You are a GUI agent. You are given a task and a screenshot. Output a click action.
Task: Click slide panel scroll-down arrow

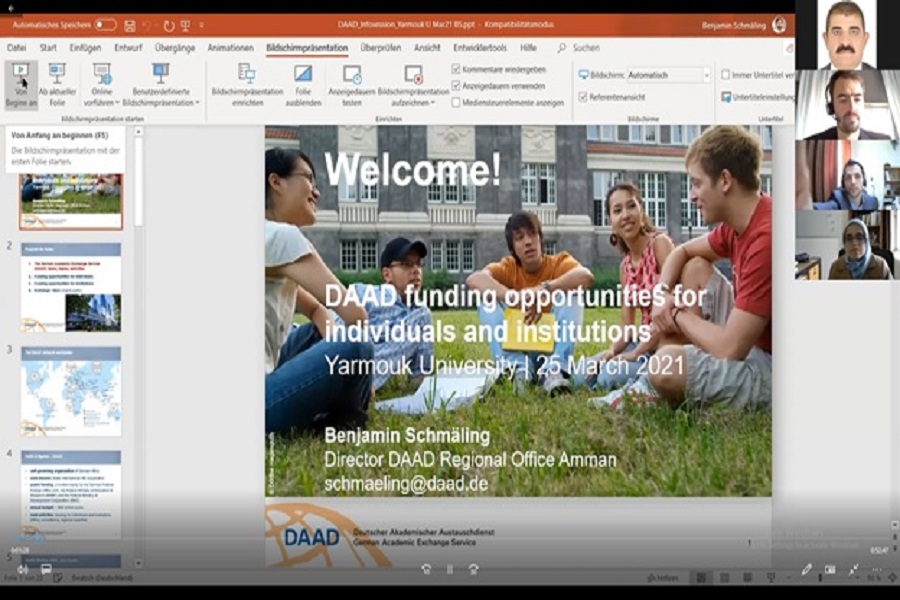click(x=138, y=563)
